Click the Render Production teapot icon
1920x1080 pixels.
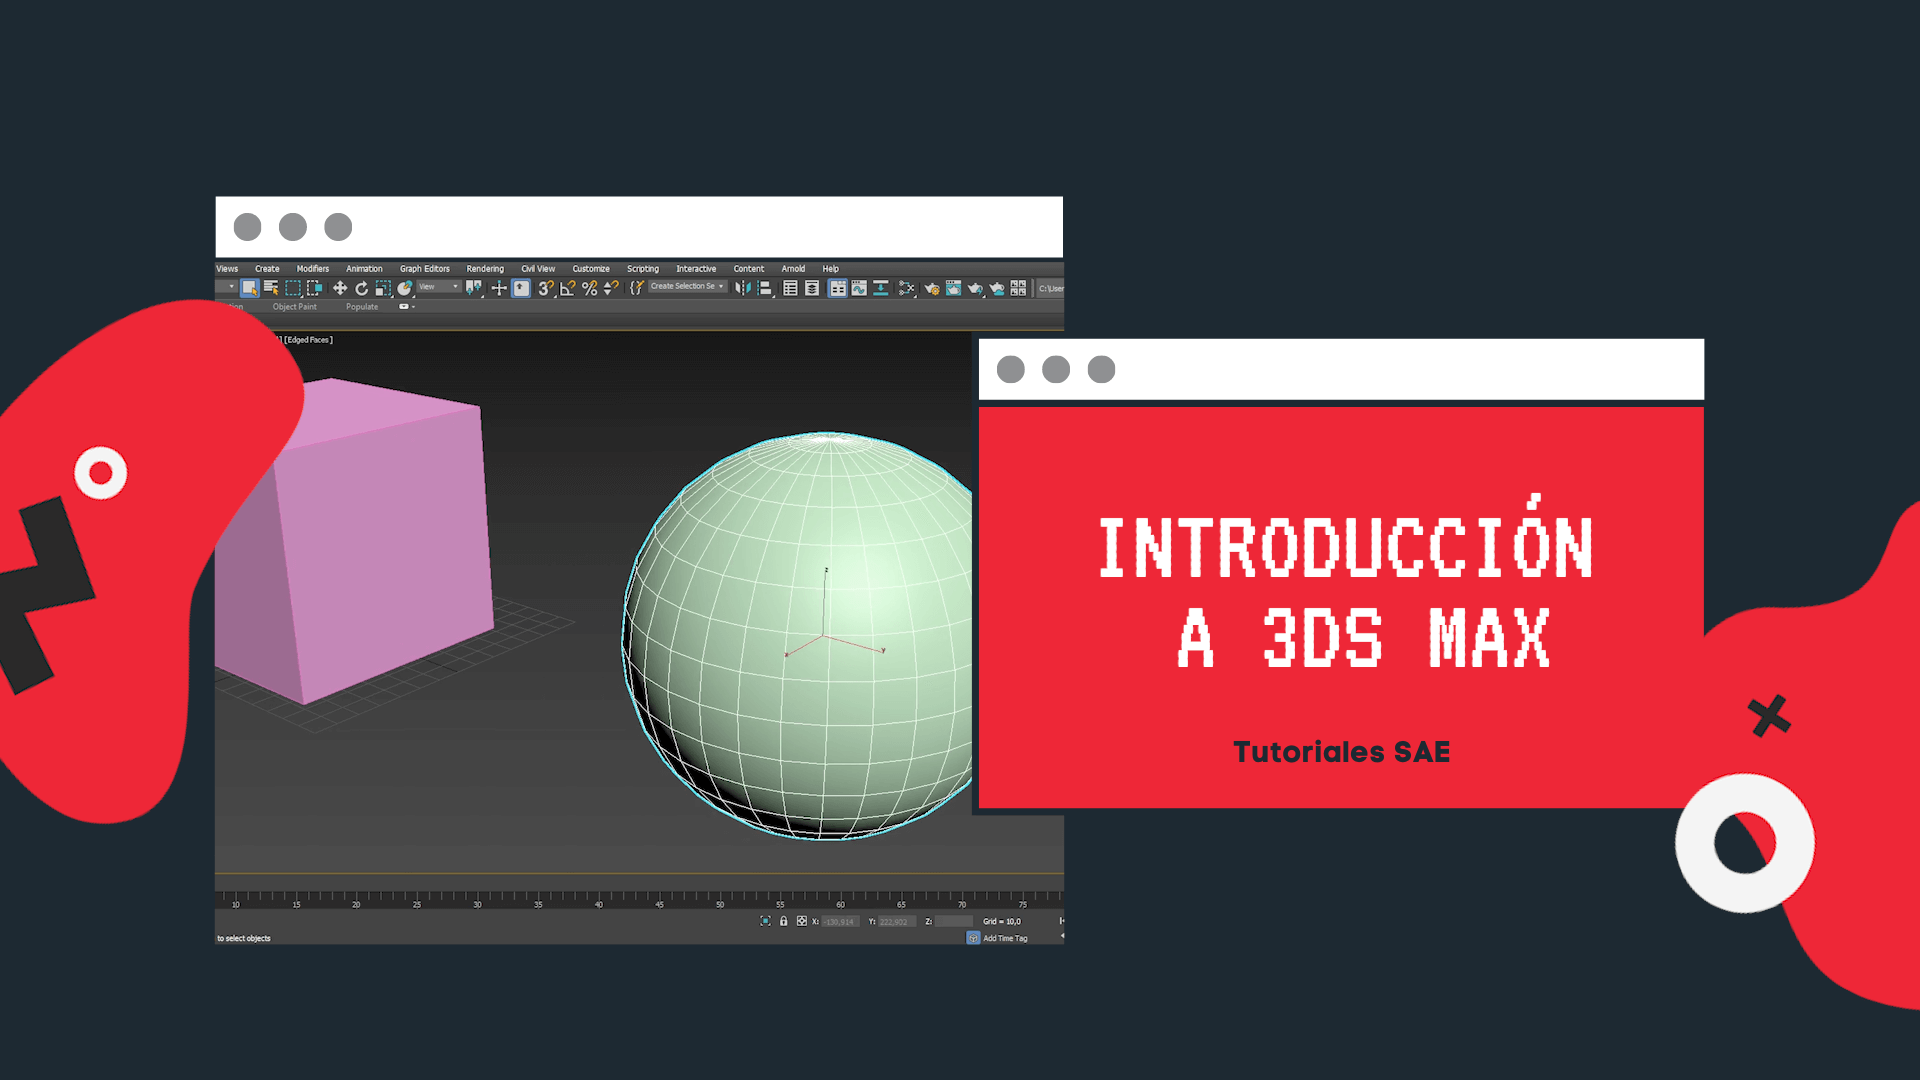pyautogui.click(x=975, y=288)
